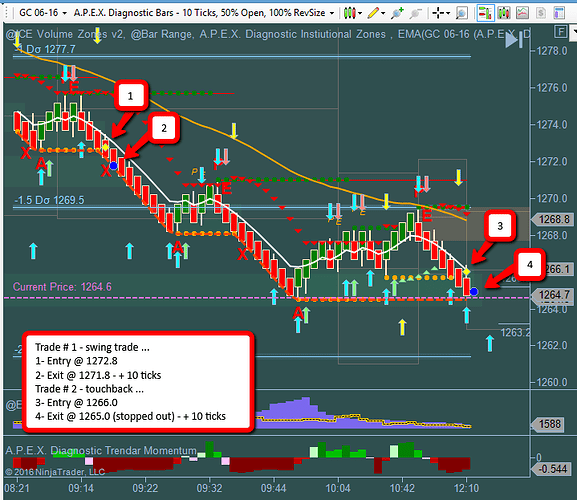Open the arrow beside the pencil tool
The image size is (577, 500).
click(383, 13)
